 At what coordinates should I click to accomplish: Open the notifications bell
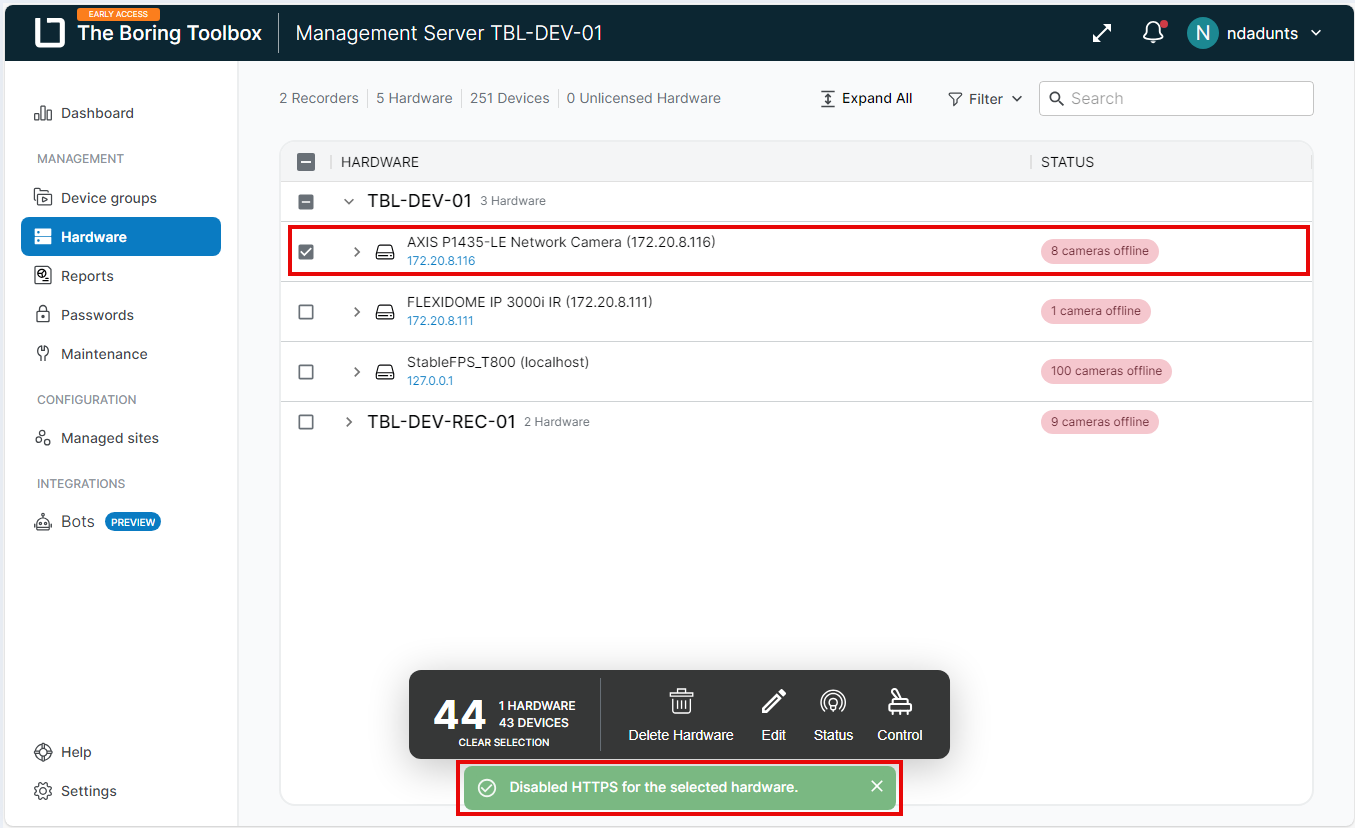[1153, 33]
